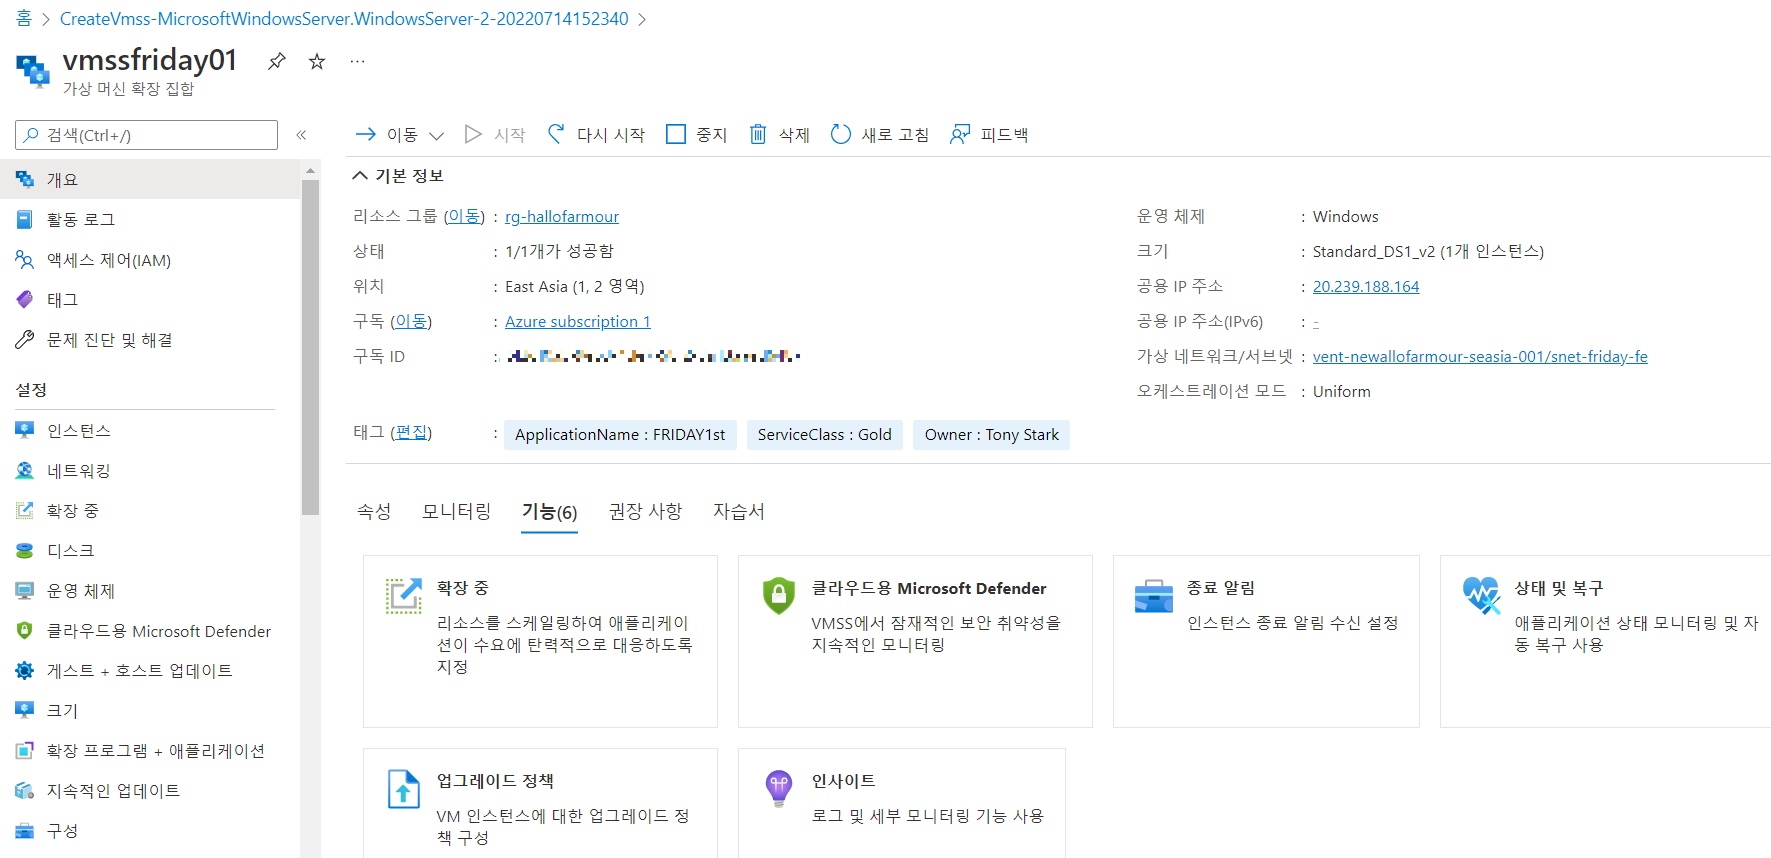Select the 기능(6) tab
The width and height of the screenshot is (1771, 858).
[x=549, y=512]
